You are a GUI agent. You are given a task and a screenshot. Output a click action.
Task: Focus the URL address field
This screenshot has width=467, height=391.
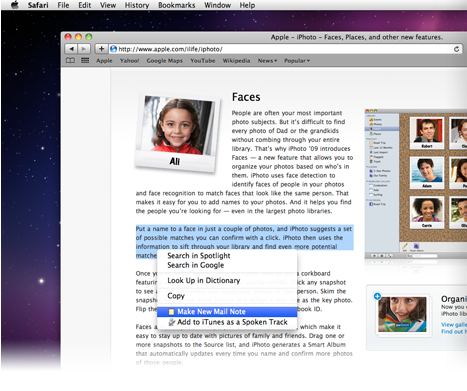point(285,49)
